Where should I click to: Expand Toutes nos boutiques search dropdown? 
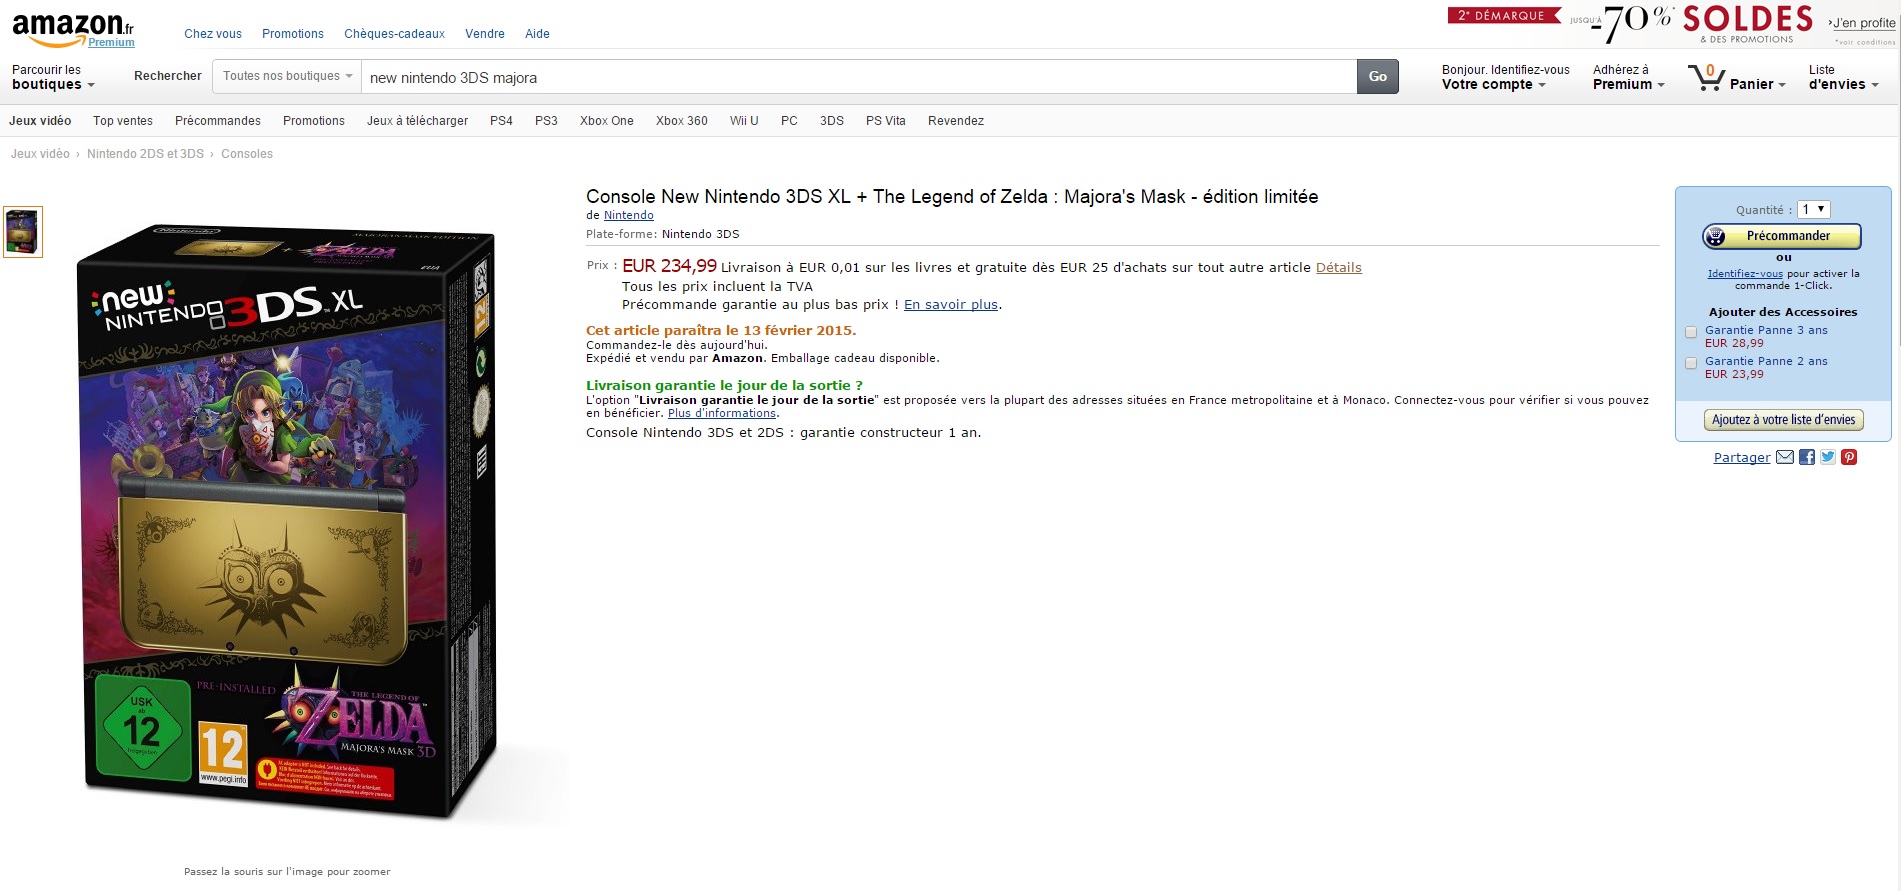pos(287,76)
